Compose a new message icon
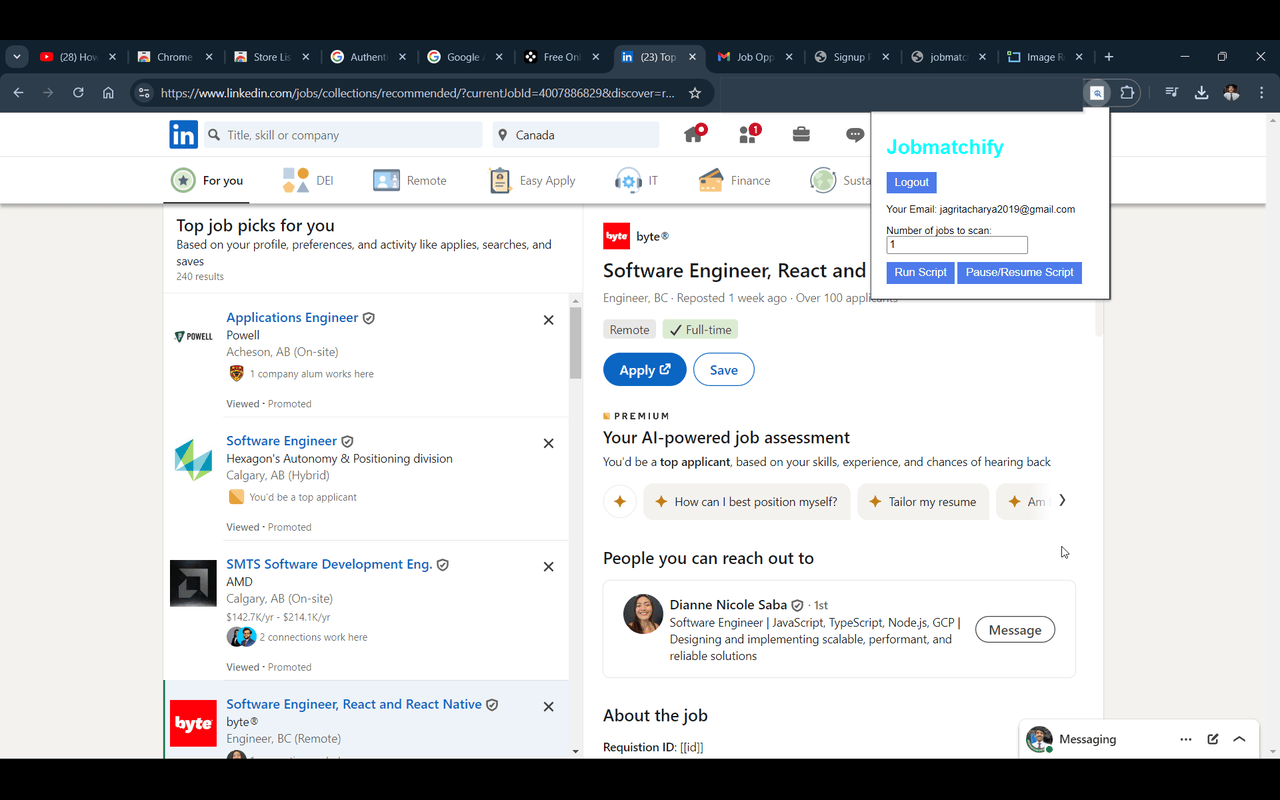This screenshot has height=800, width=1280. [x=1213, y=739]
